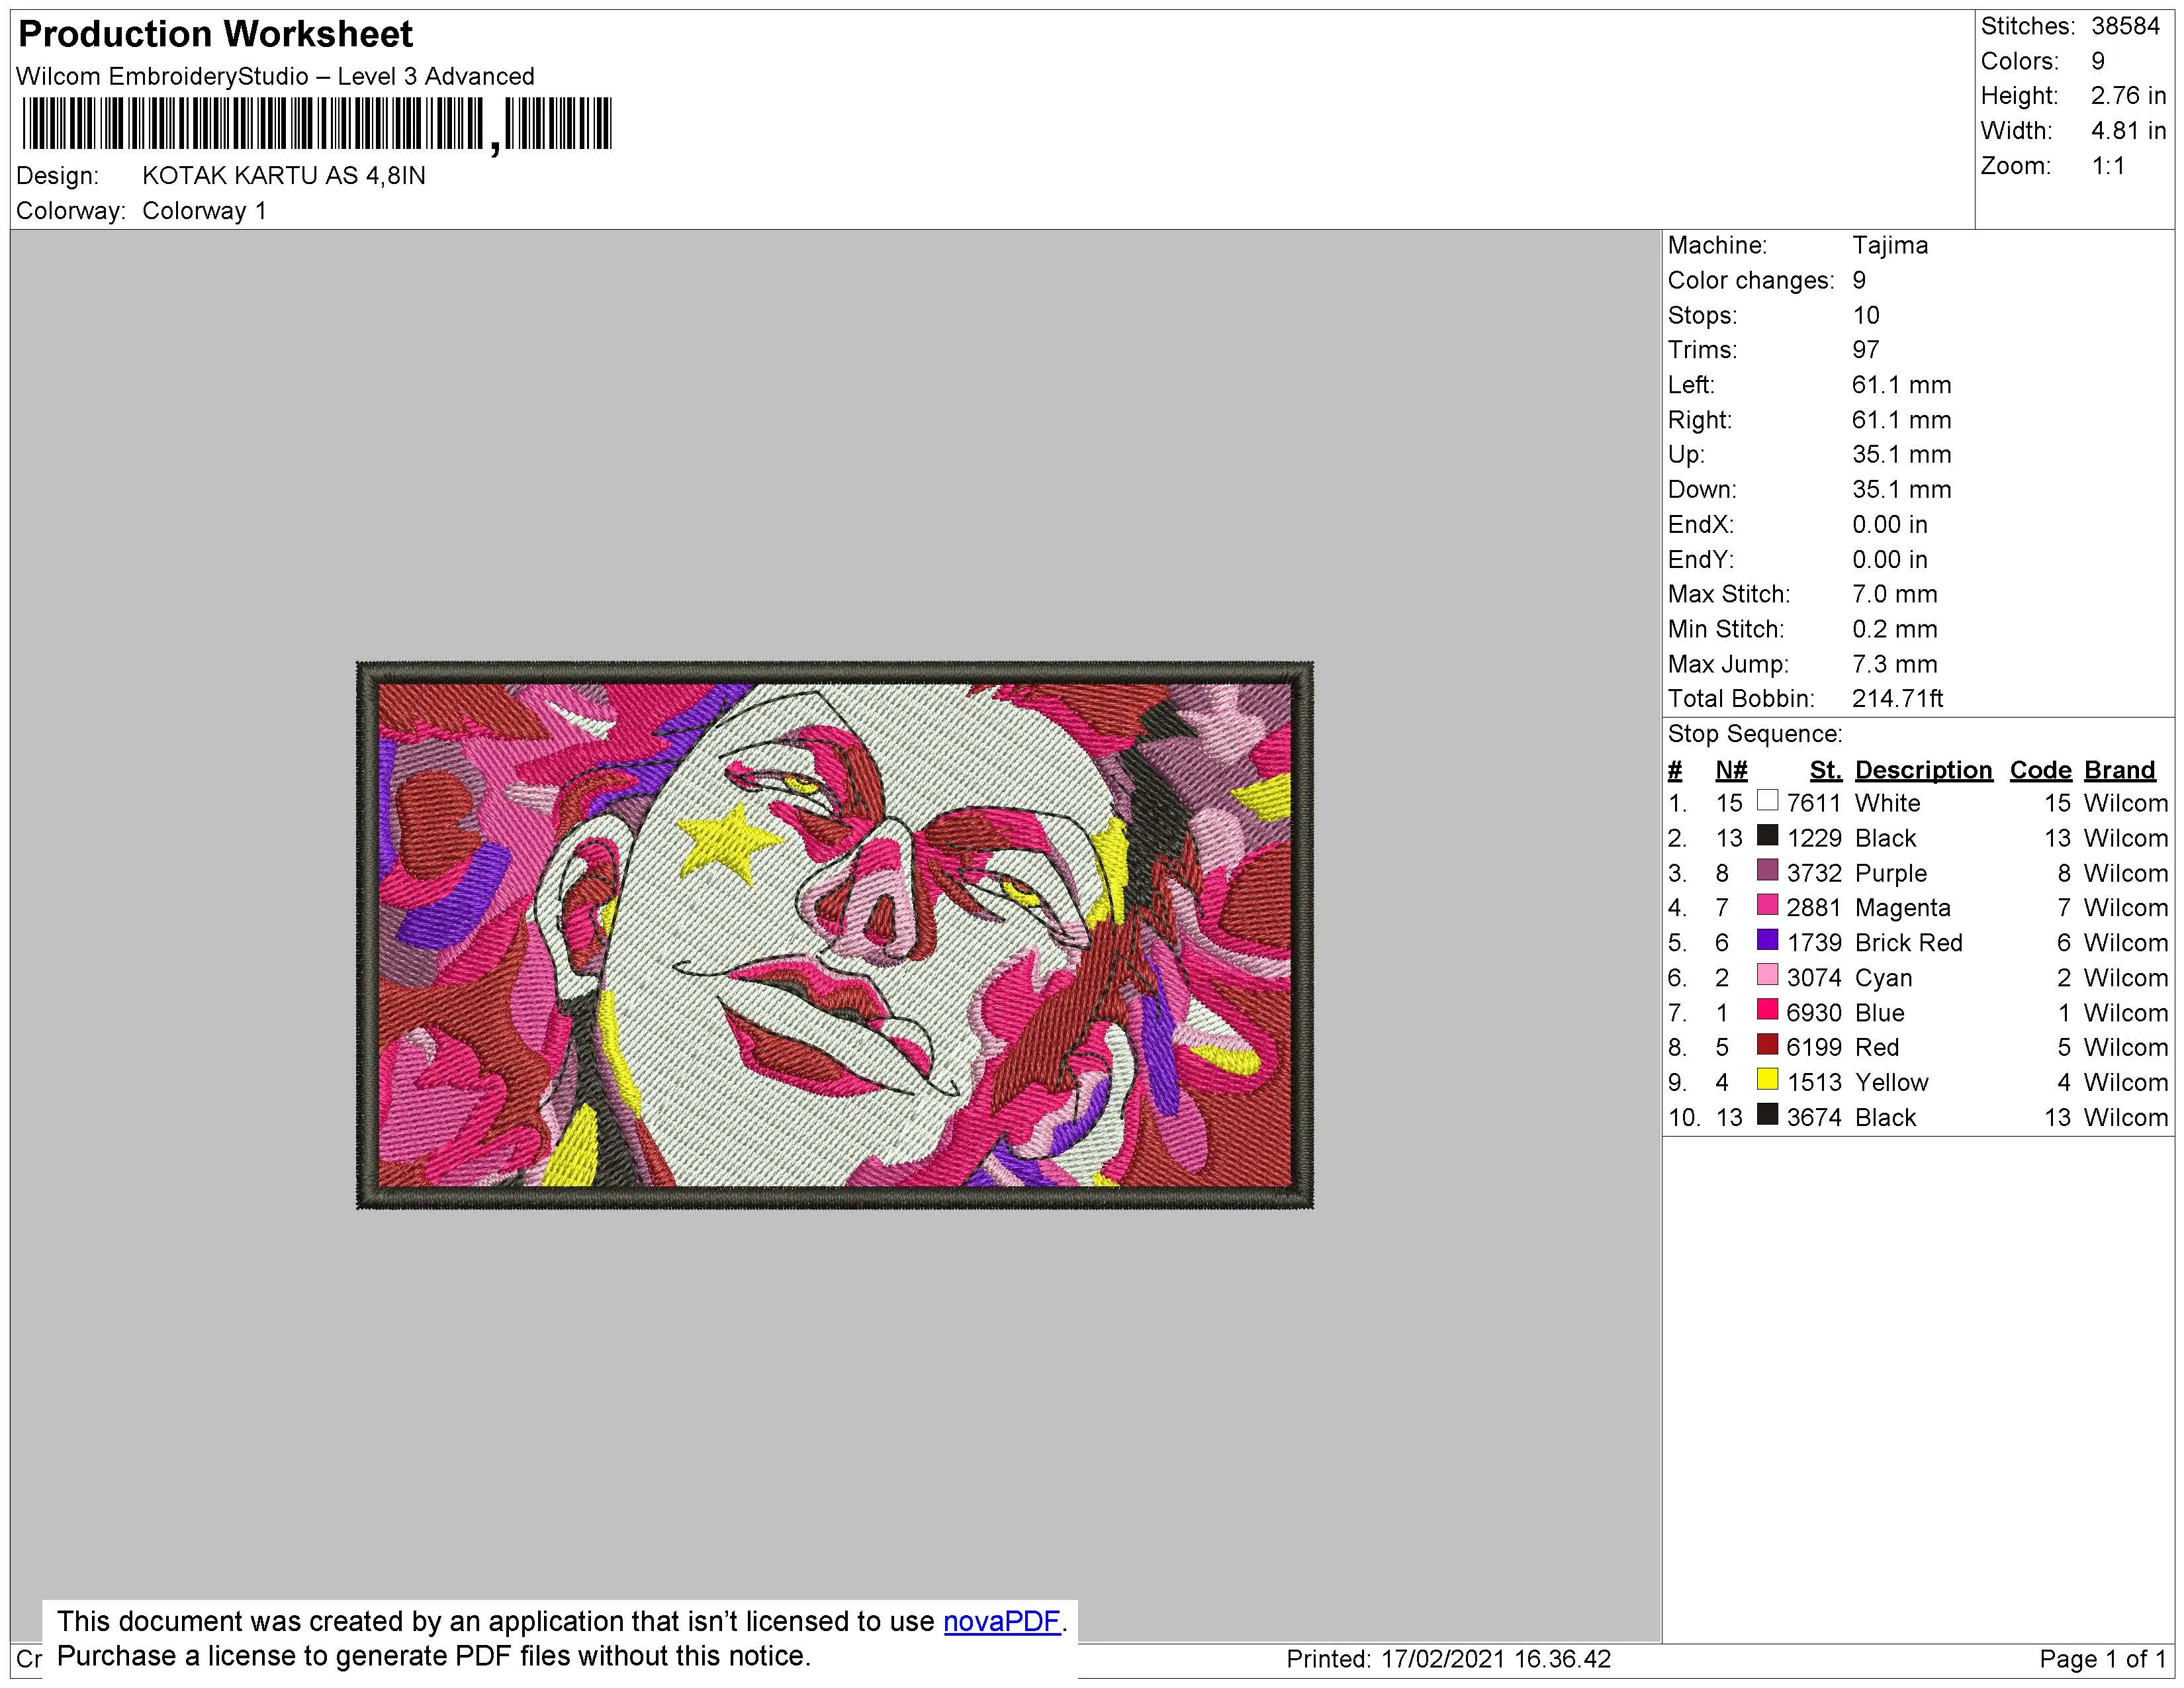The width and height of the screenshot is (2184, 1688).
Task: Click the Max Jump value 7.3 mm
Action: pyautogui.click(x=1894, y=664)
